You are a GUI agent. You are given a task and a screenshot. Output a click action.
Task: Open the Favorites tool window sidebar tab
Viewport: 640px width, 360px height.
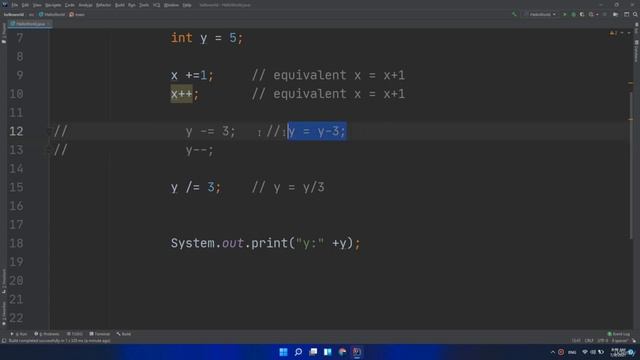[x=4, y=313]
